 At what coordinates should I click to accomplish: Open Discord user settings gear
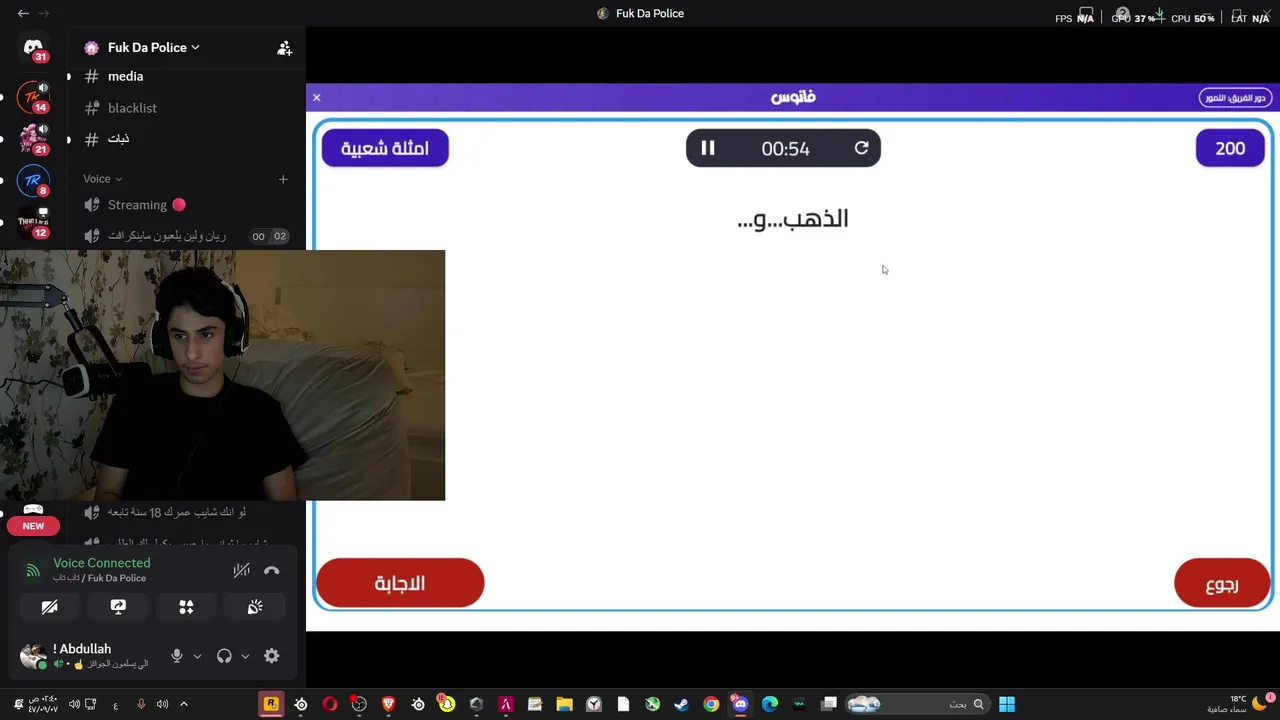coord(271,656)
